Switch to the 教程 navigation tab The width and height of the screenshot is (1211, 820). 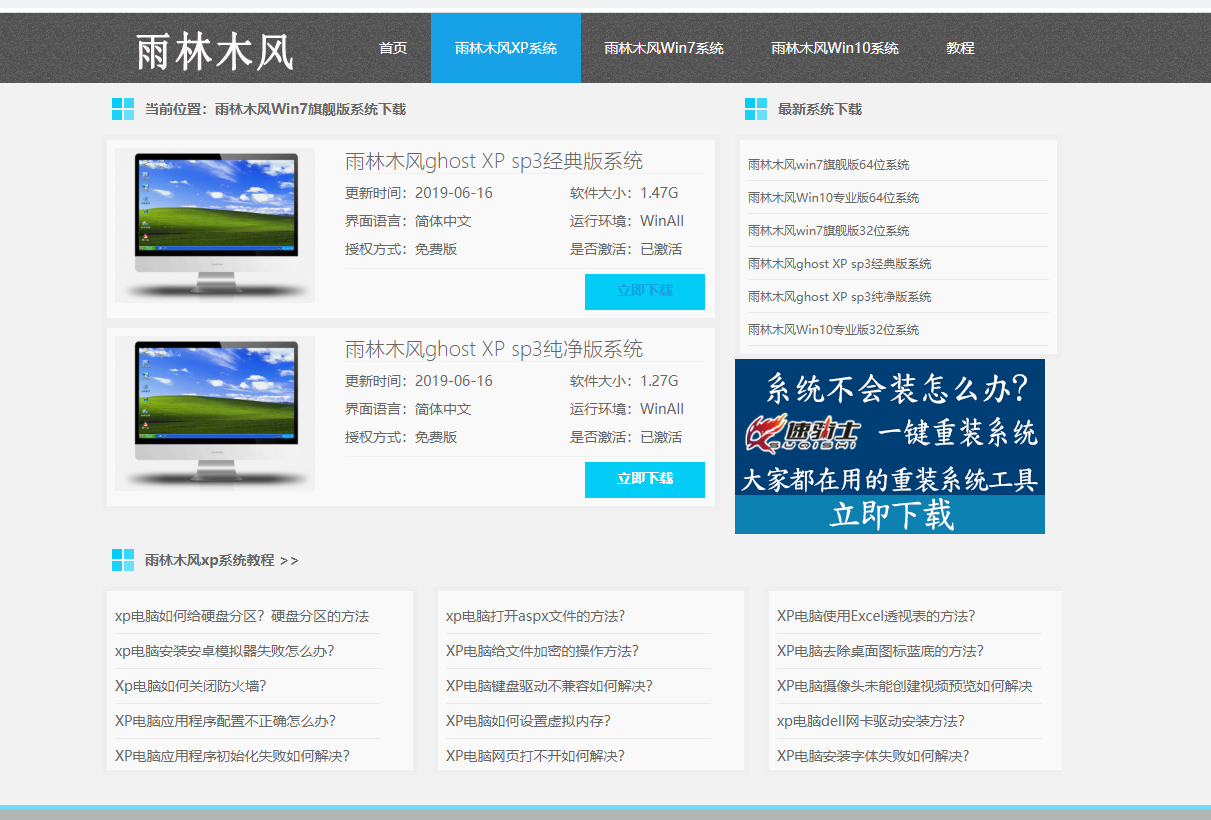click(959, 47)
